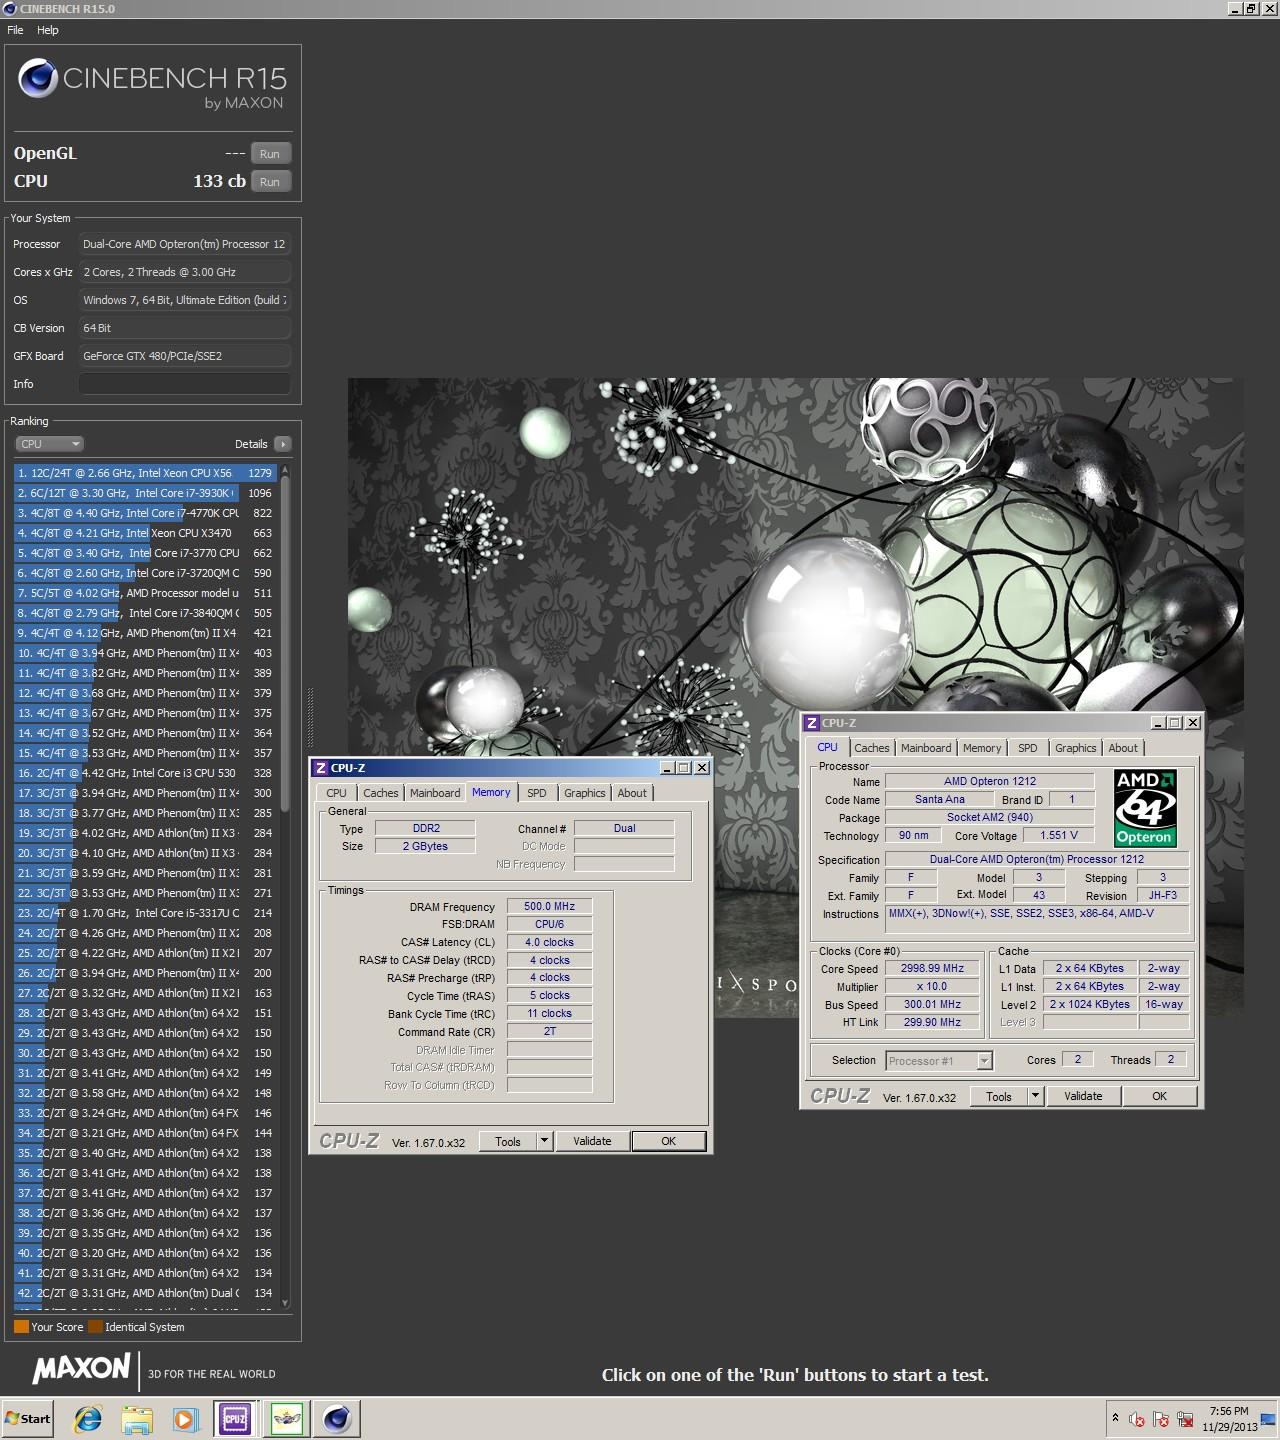Click the Internet Explorer taskbar icon
This screenshot has height=1440, width=1280.
tap(88, 1418)
